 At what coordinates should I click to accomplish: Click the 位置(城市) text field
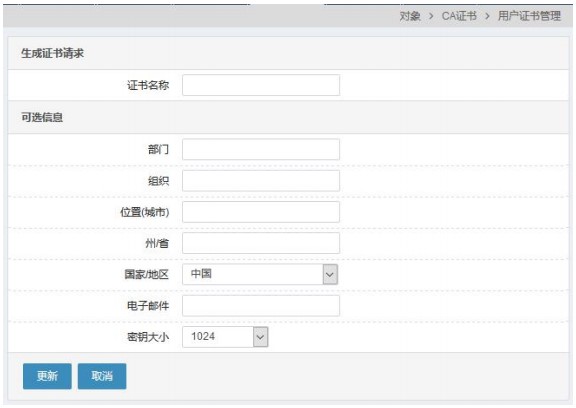pos(261,212)
